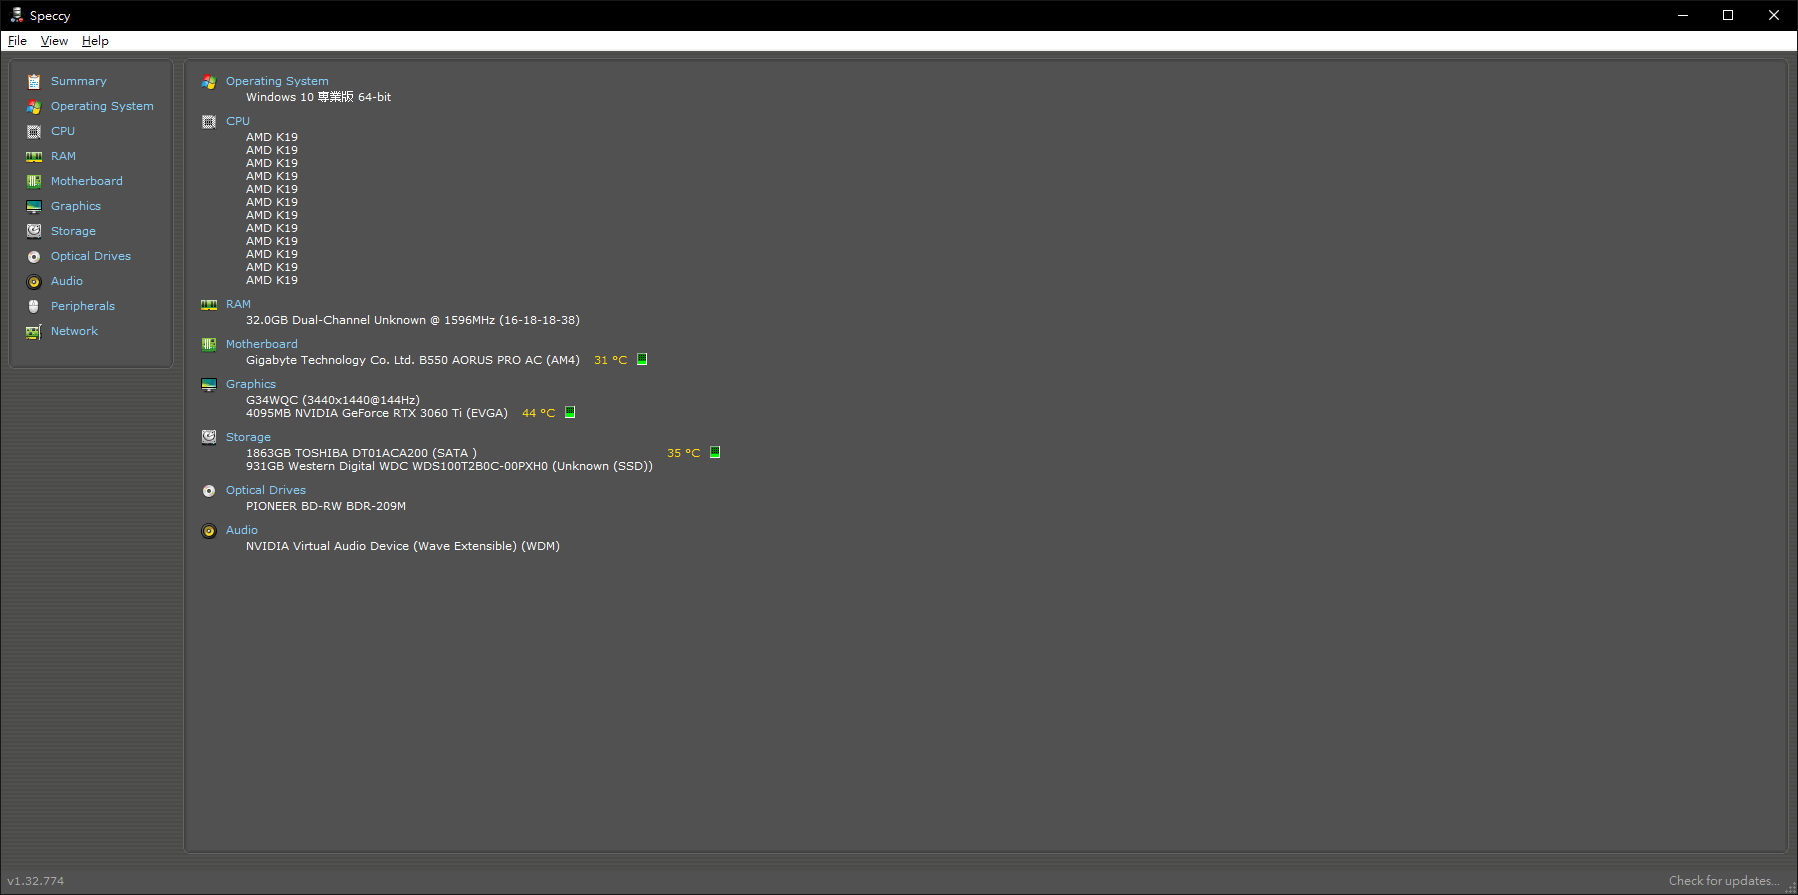The width and height of the screenshot is (1798, 895).
Task: Select Summary in the sidebar
Action: tap(79, 81)
